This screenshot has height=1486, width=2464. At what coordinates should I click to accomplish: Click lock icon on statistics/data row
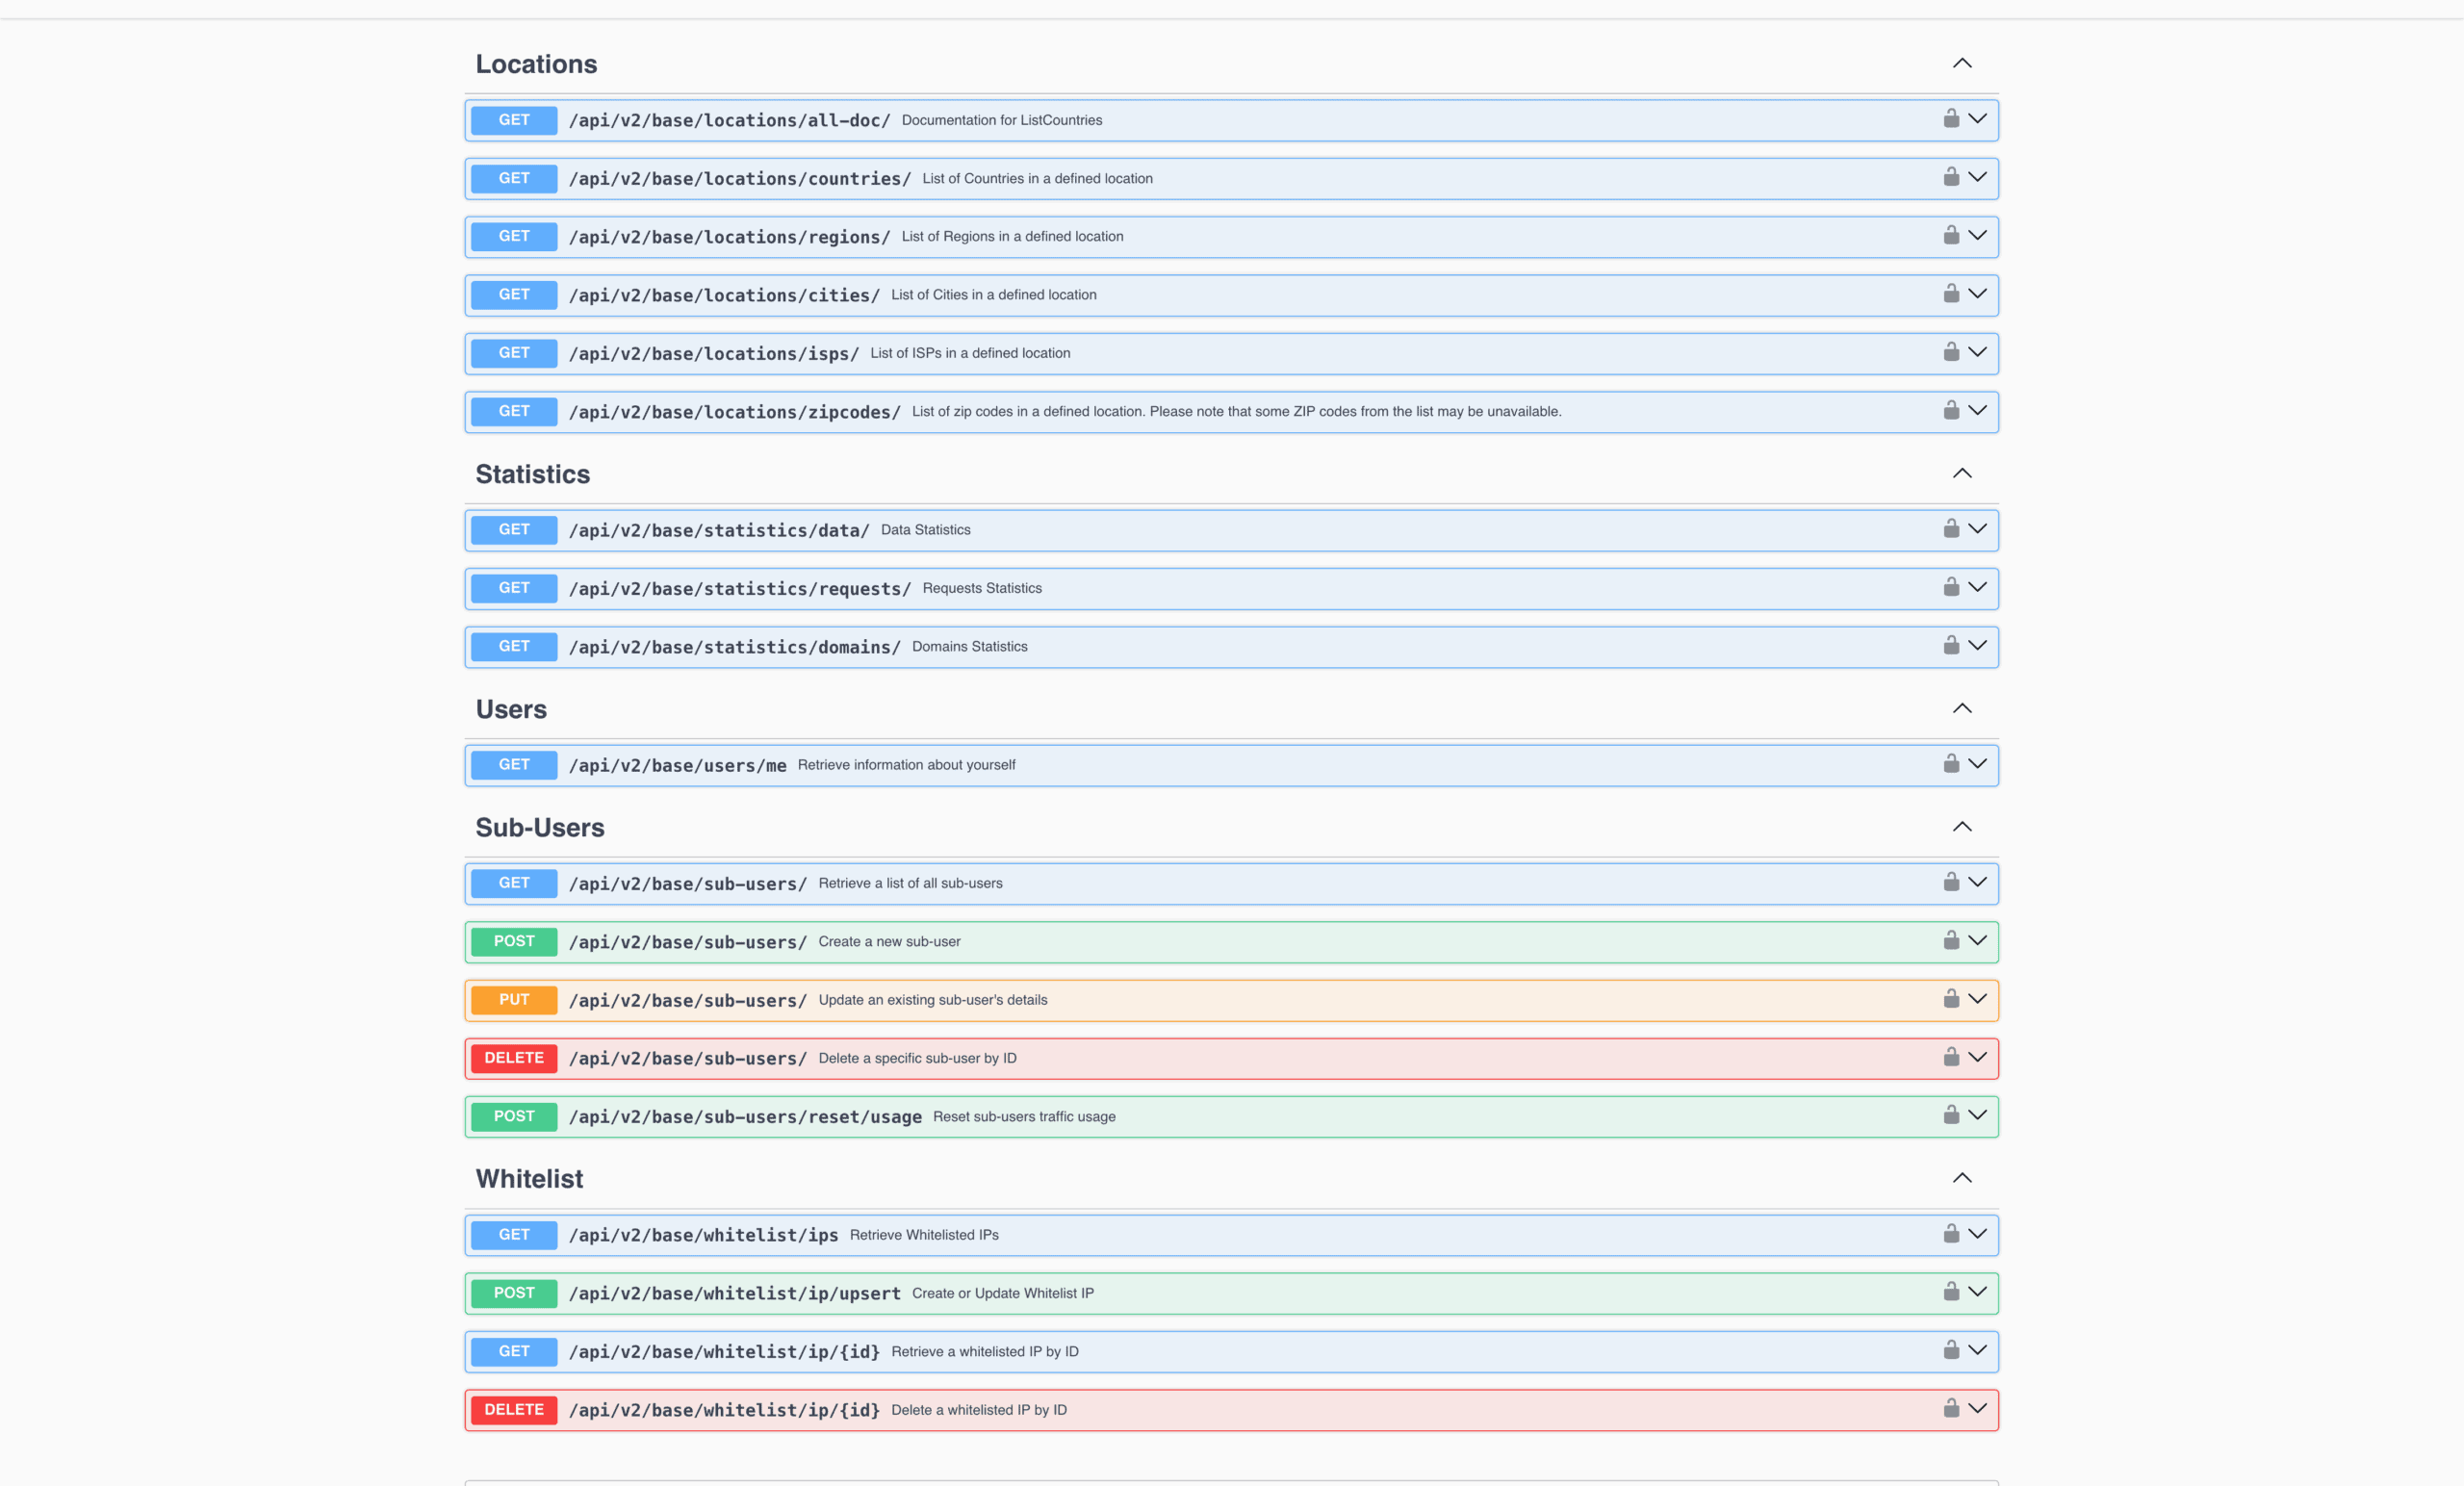tap(1950, 529)
